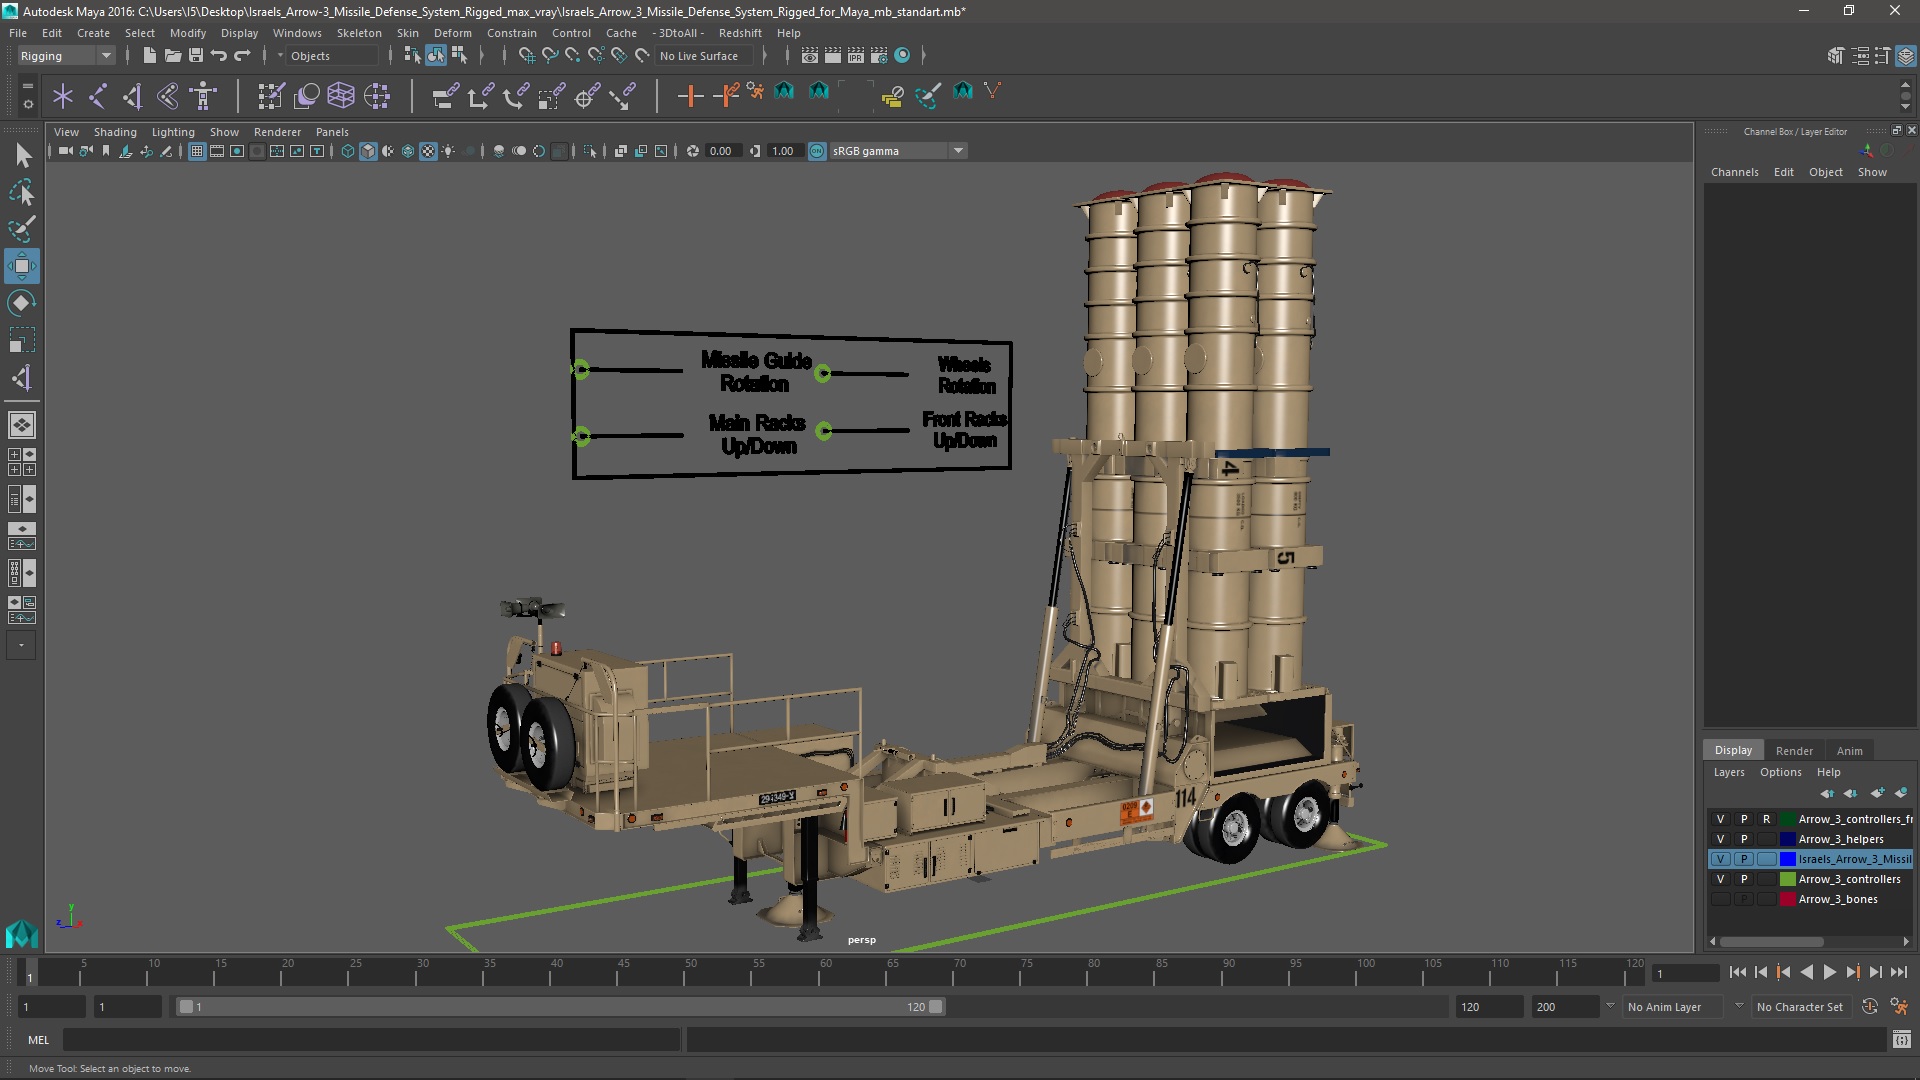Viewport: 1920px width, 1080px height.
Task: Click the MEL command line input
Action: tap(371, 1040)
